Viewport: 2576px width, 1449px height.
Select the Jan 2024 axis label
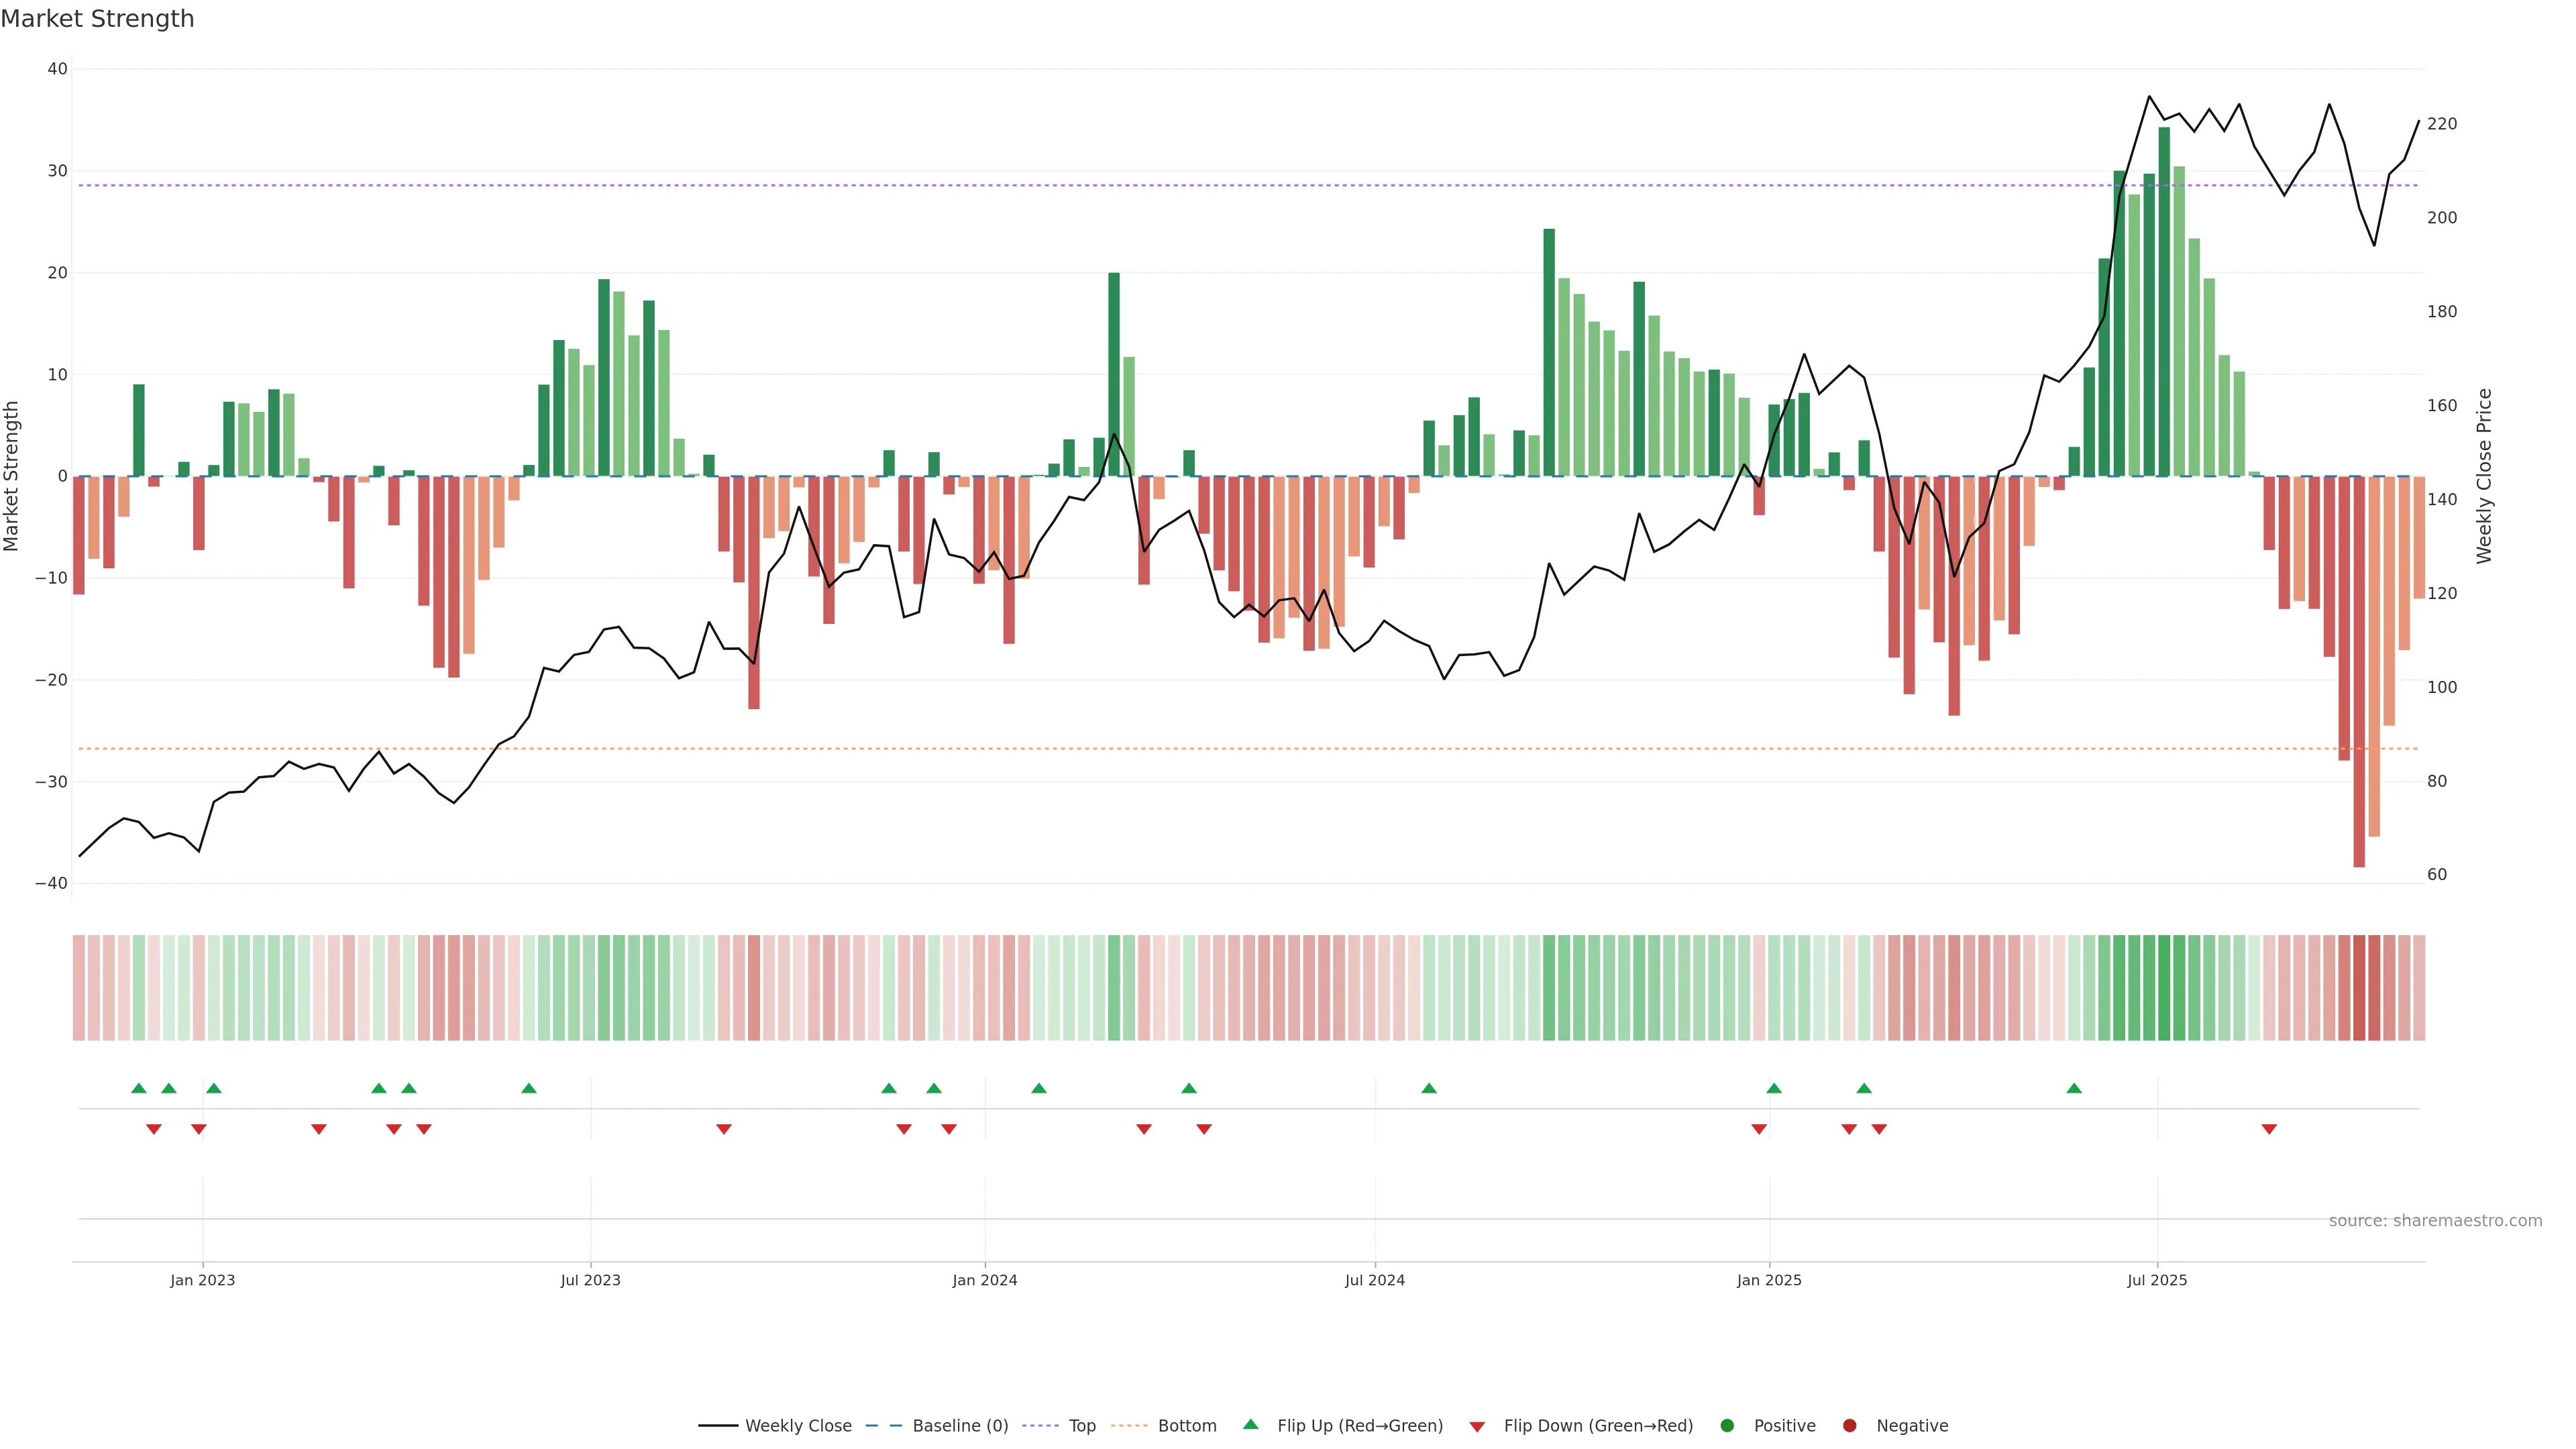(x=984, y=1280)
